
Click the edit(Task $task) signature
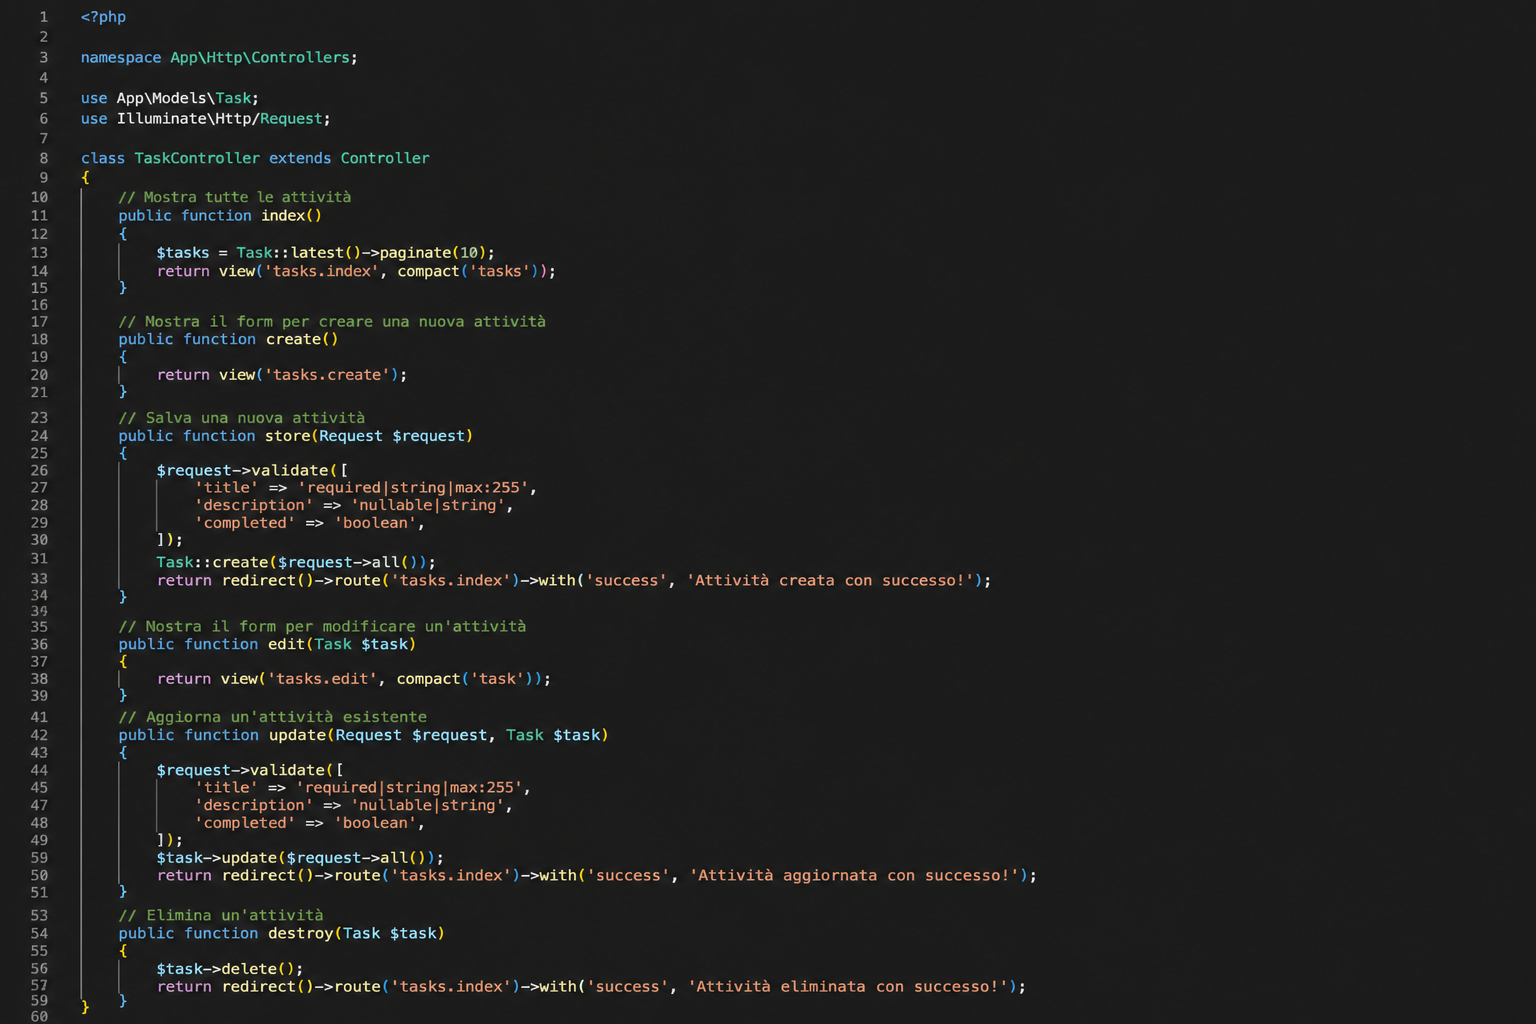342,645
